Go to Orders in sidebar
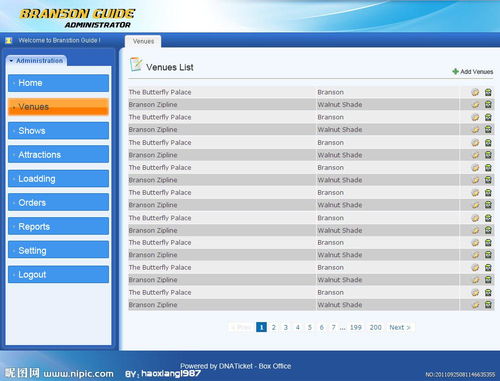Screen dimensions: 500x381 point(58,202)
